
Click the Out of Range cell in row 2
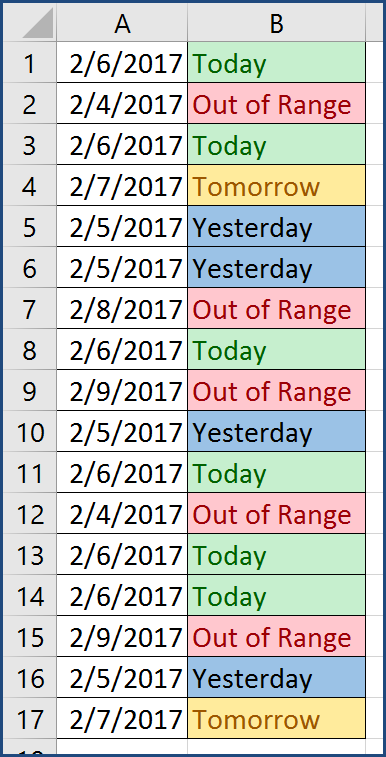[x=276, y=103]
